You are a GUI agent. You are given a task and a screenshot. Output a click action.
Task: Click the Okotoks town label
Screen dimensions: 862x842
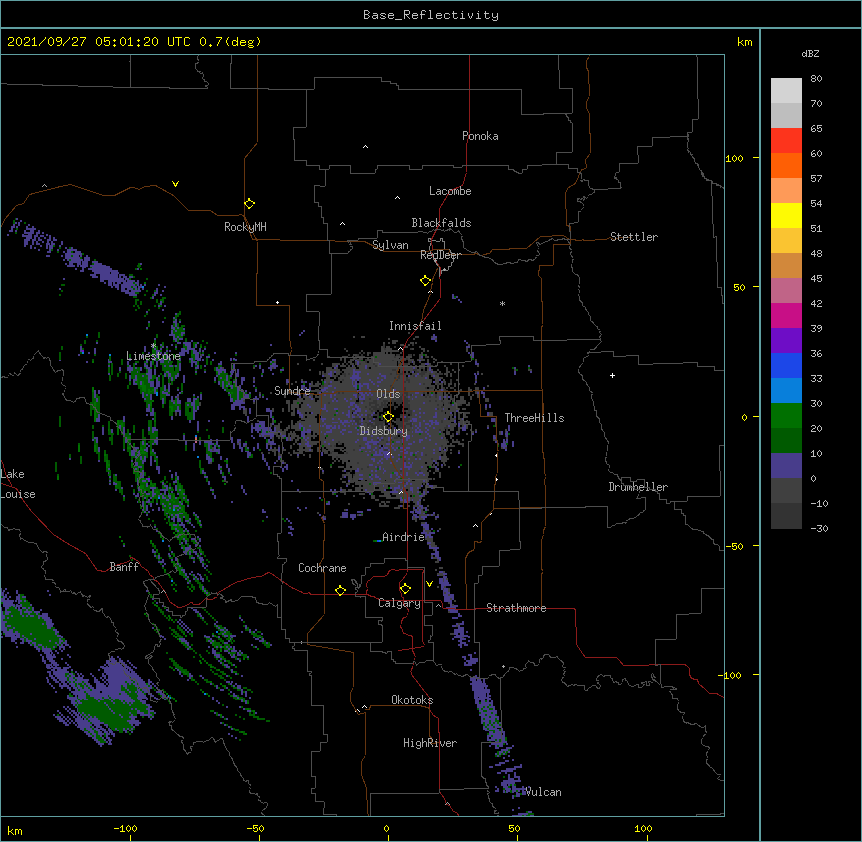412,700
